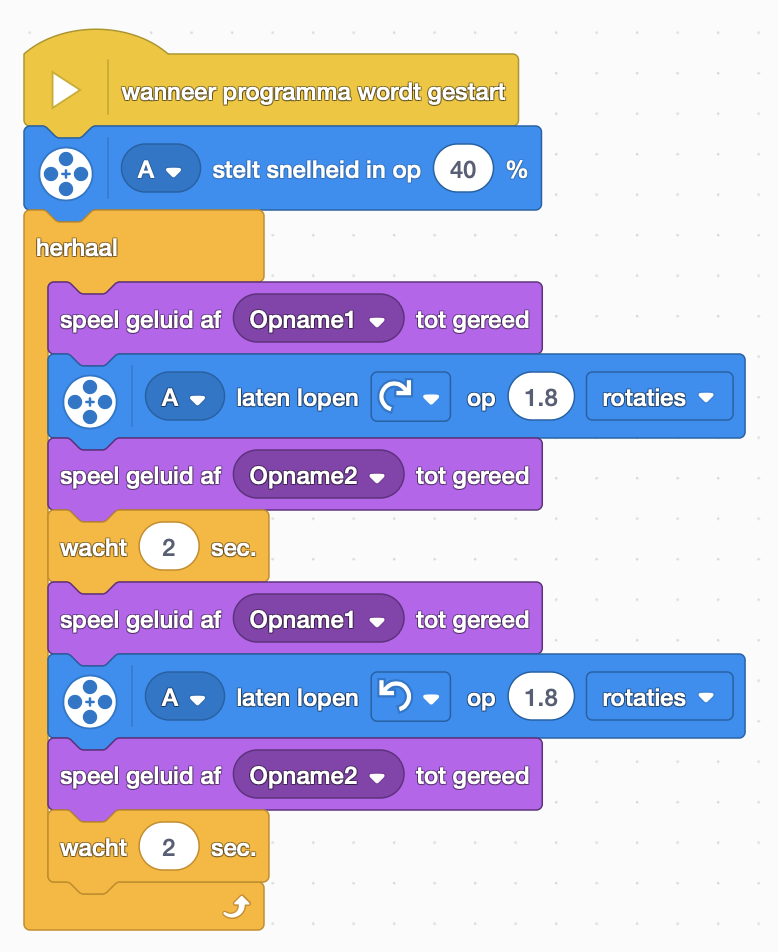Open first Opname1 sound dropdown
The width and height of the screenshot is (778, 952).
click(318, 319)
